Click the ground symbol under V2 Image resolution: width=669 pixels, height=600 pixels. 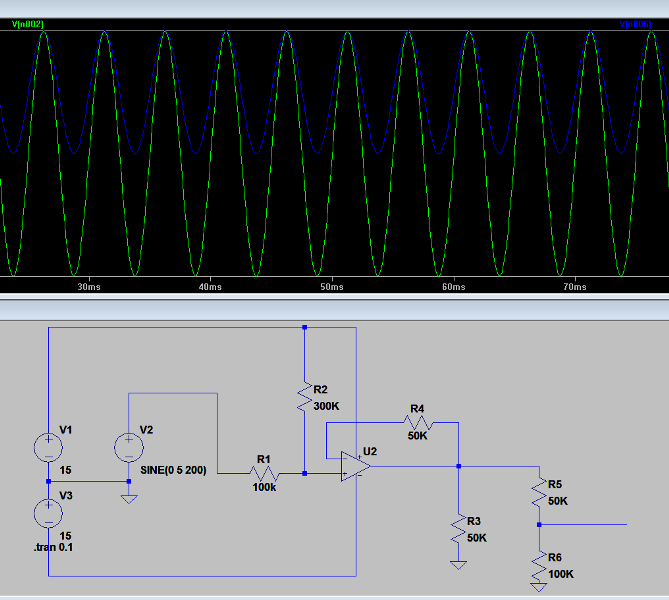point(129,499)
